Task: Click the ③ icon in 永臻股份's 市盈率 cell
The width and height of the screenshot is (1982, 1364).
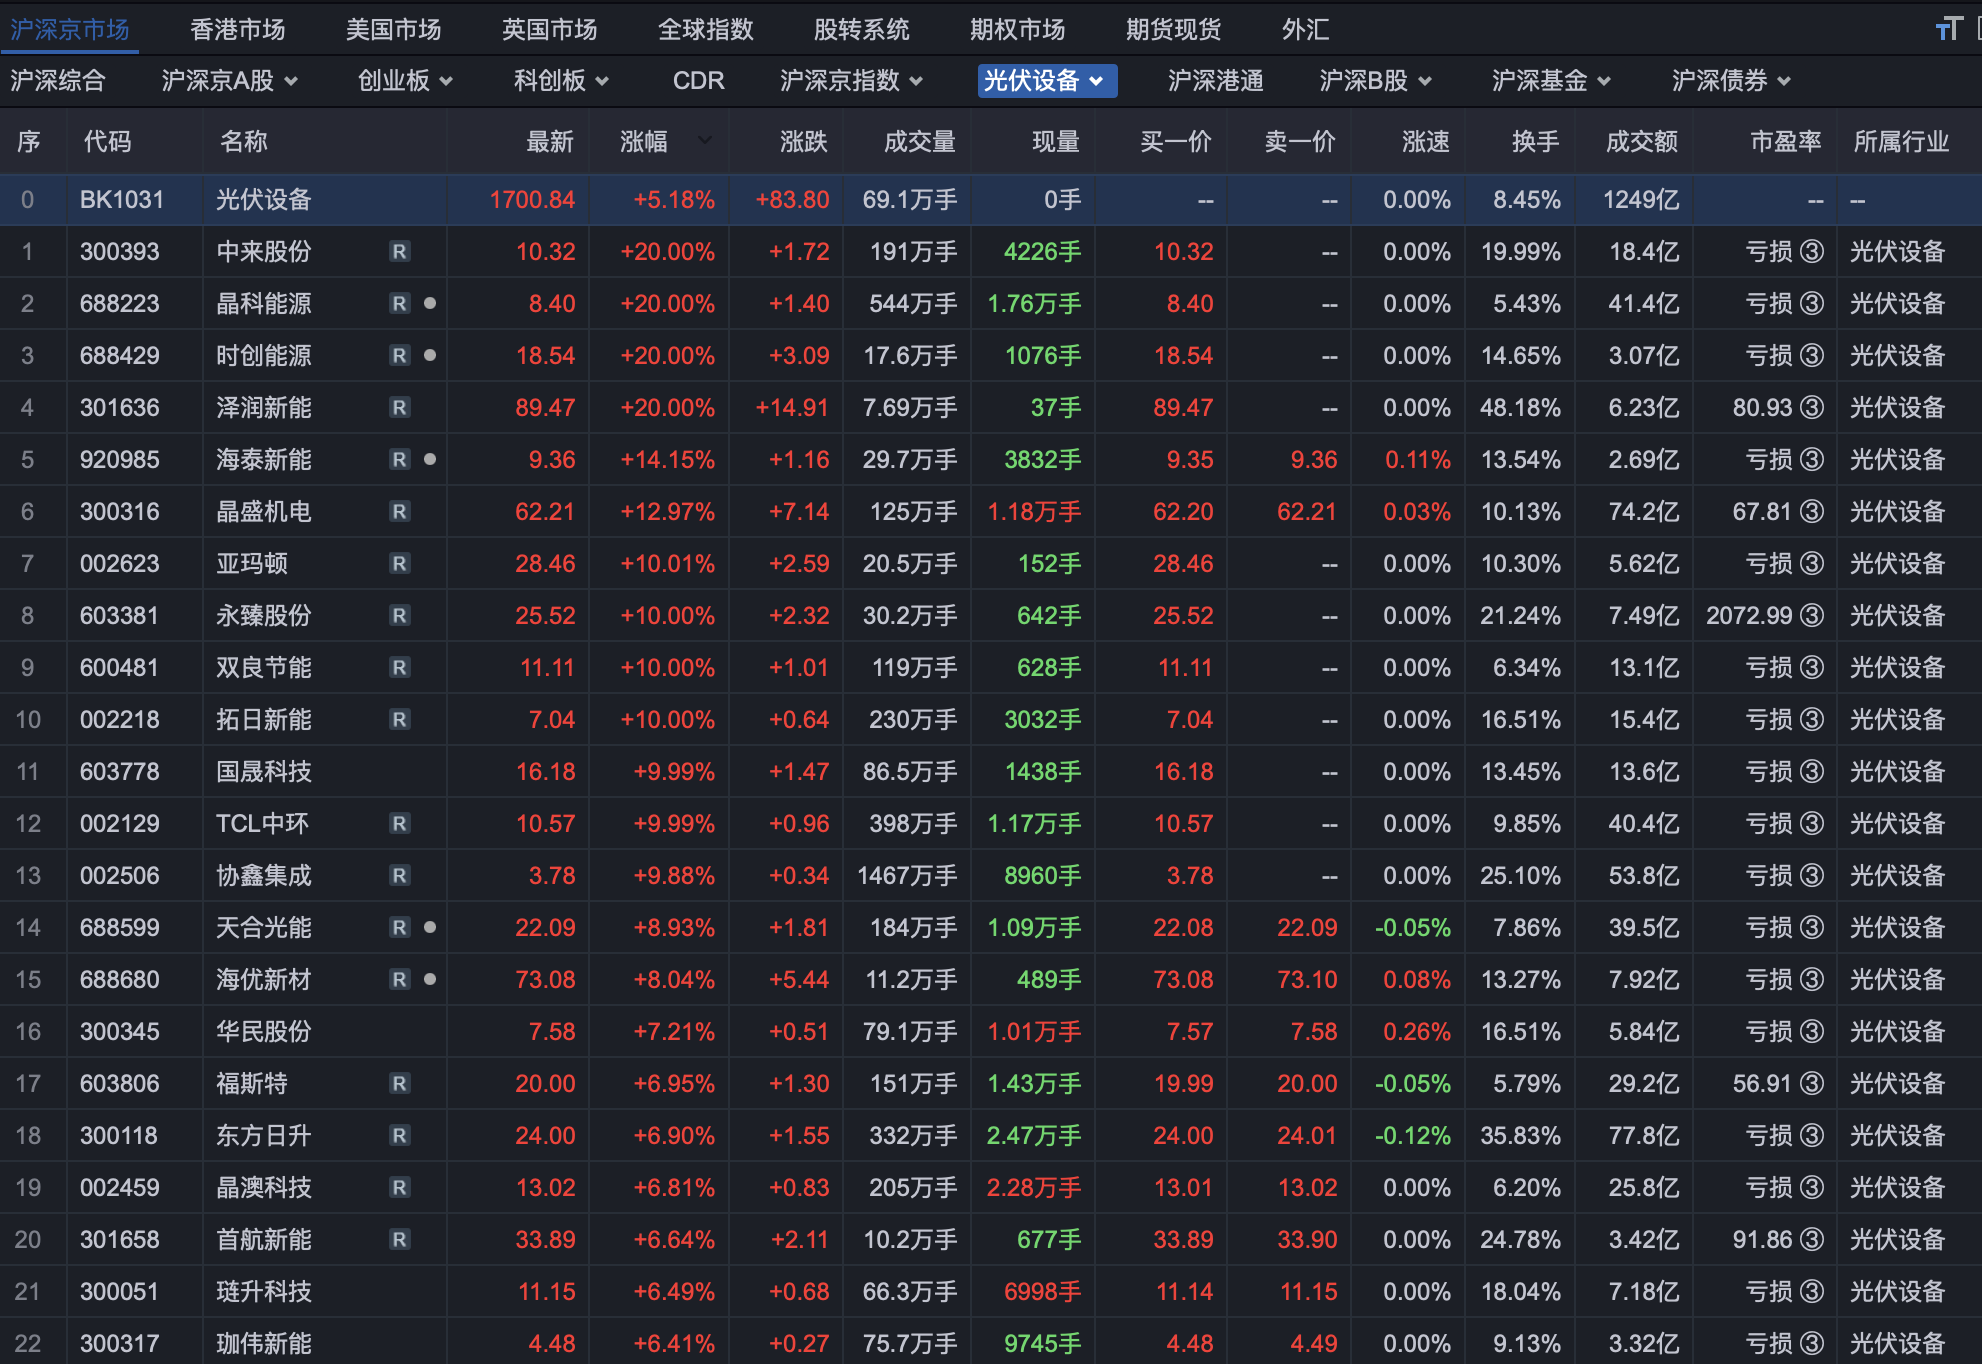Action: click(x=1812, y=616)
